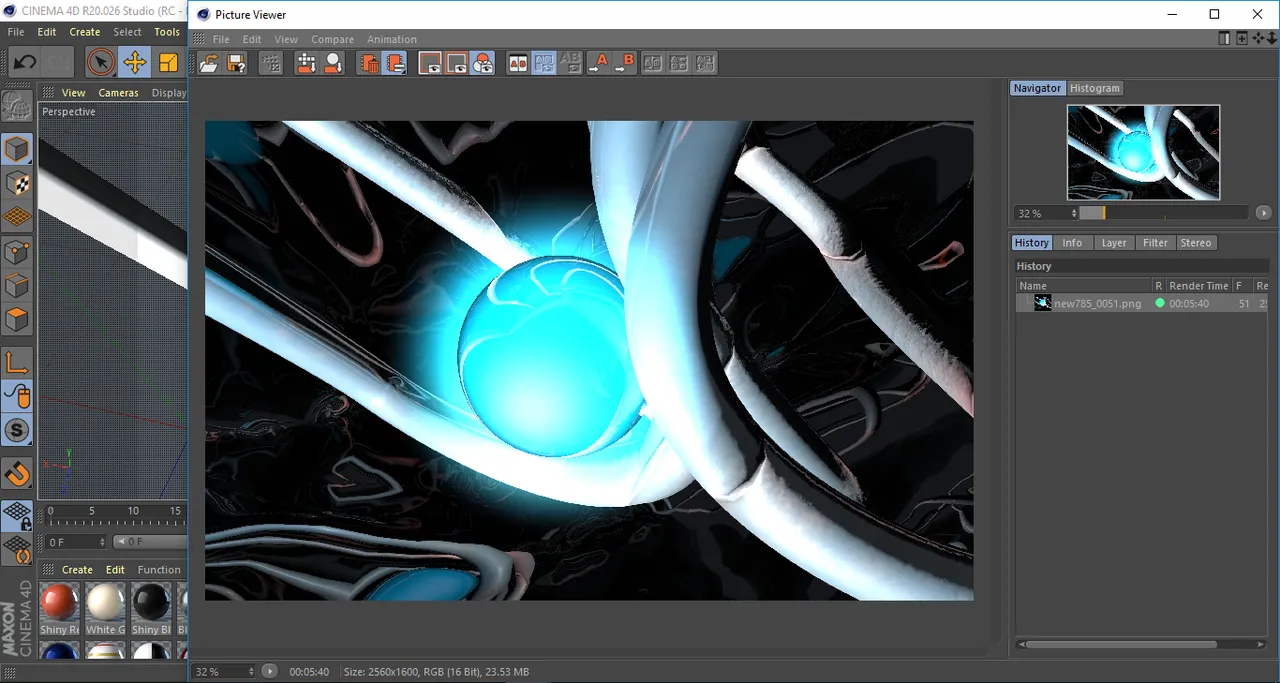Select the new785_0051.png history entry
The image size is (1280, 683).
[1142, 303]
